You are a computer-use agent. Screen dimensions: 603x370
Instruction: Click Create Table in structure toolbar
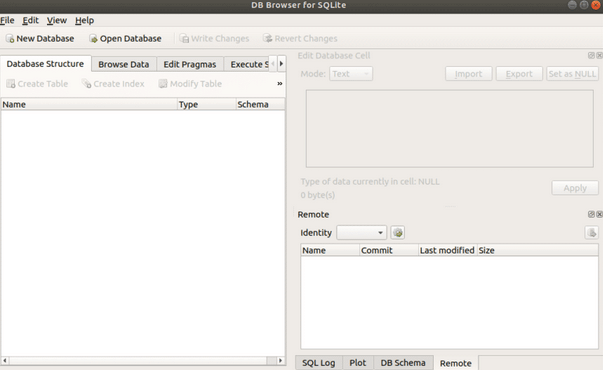(37, 84)
